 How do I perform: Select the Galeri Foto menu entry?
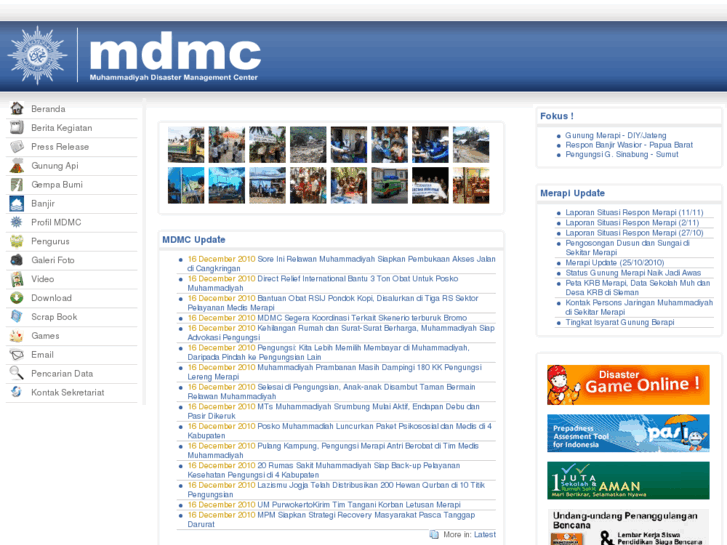tap(53, 261)
